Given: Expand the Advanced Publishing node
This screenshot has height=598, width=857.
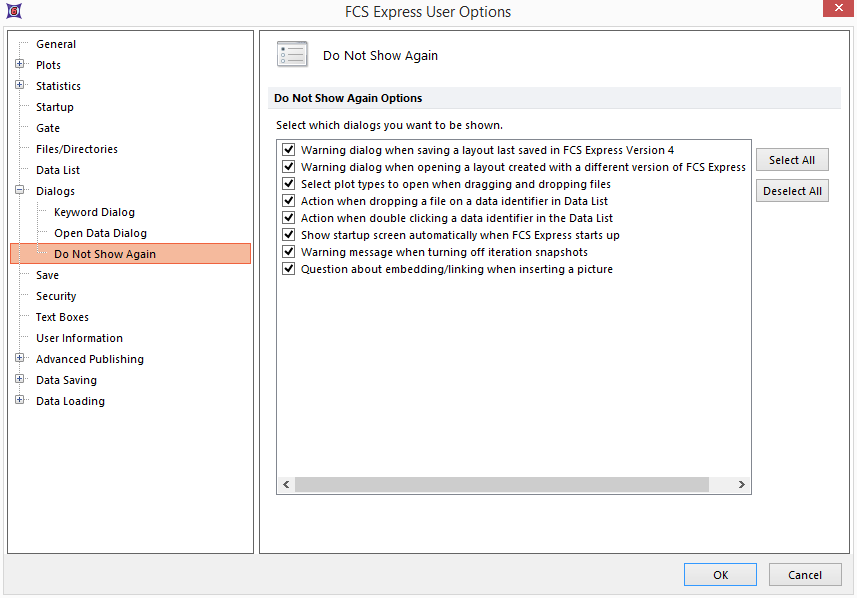Looking at the screenshot, I should [x=20, y=359].
